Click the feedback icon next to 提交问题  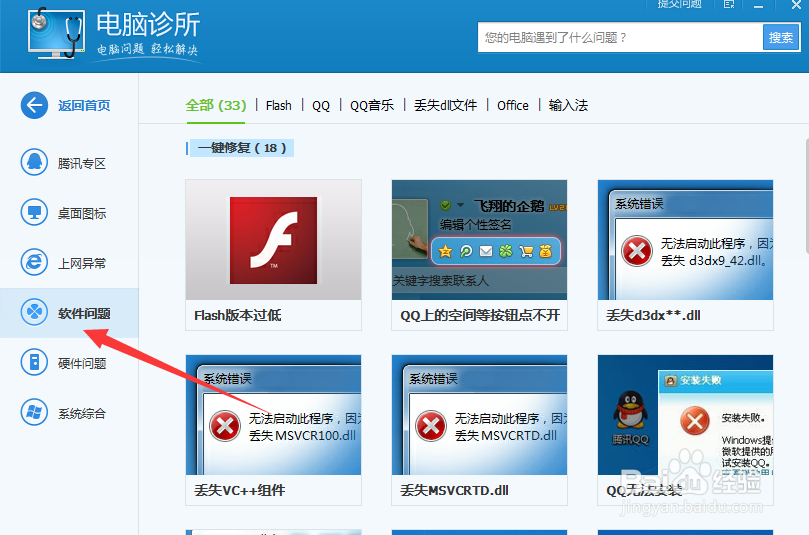(x=729, y=5)
